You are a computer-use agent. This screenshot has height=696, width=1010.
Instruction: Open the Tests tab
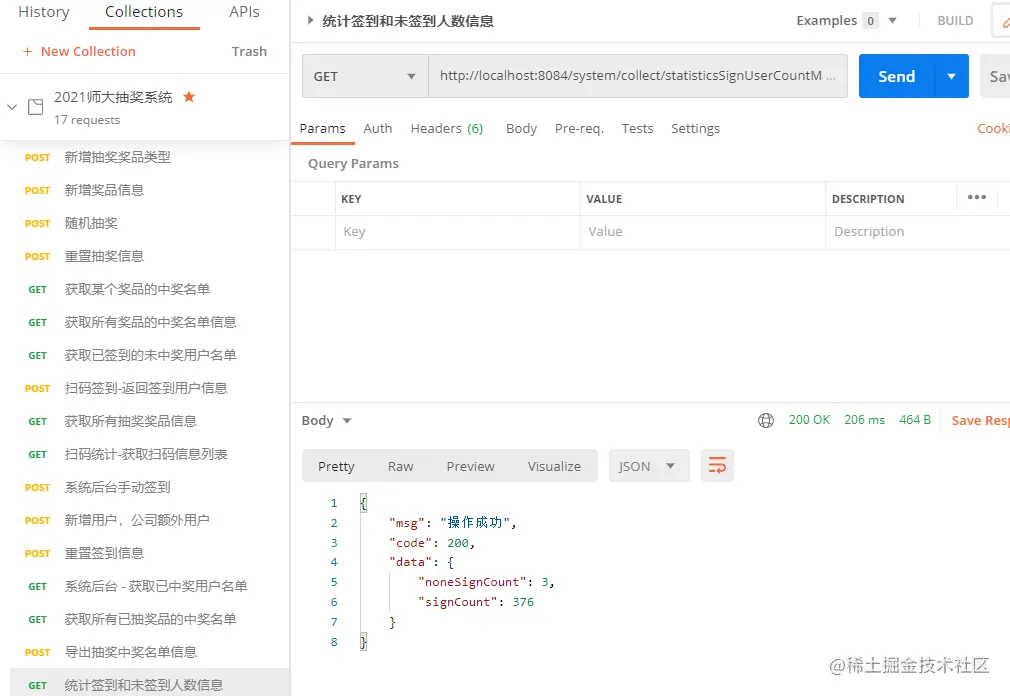coord(637,128)
